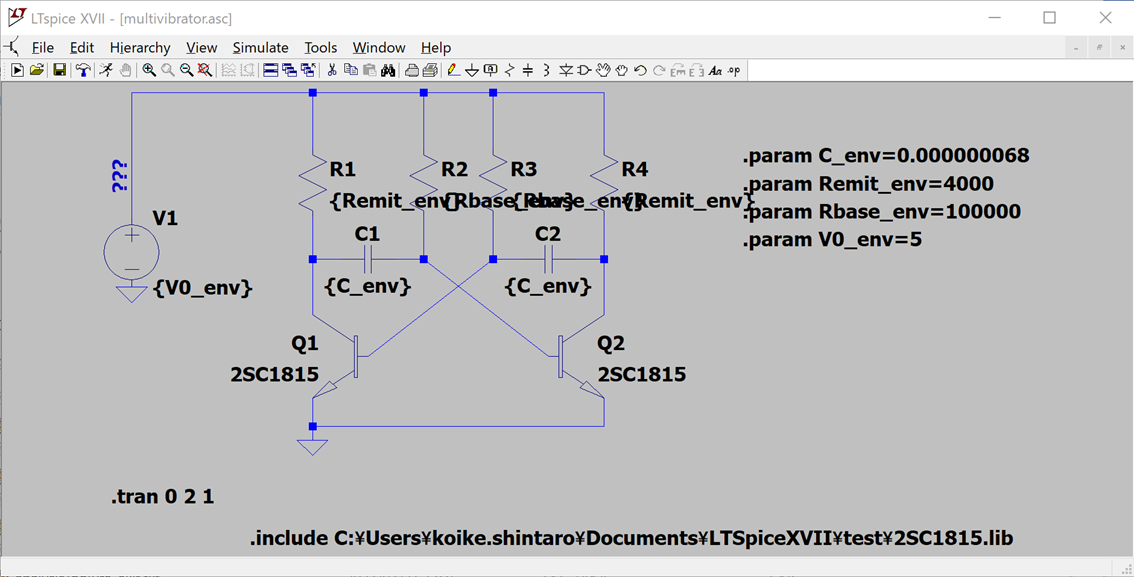The height and width of the screenshot is (577, 1134).
Task: Click the R4 resistor label
Action: 635,170
